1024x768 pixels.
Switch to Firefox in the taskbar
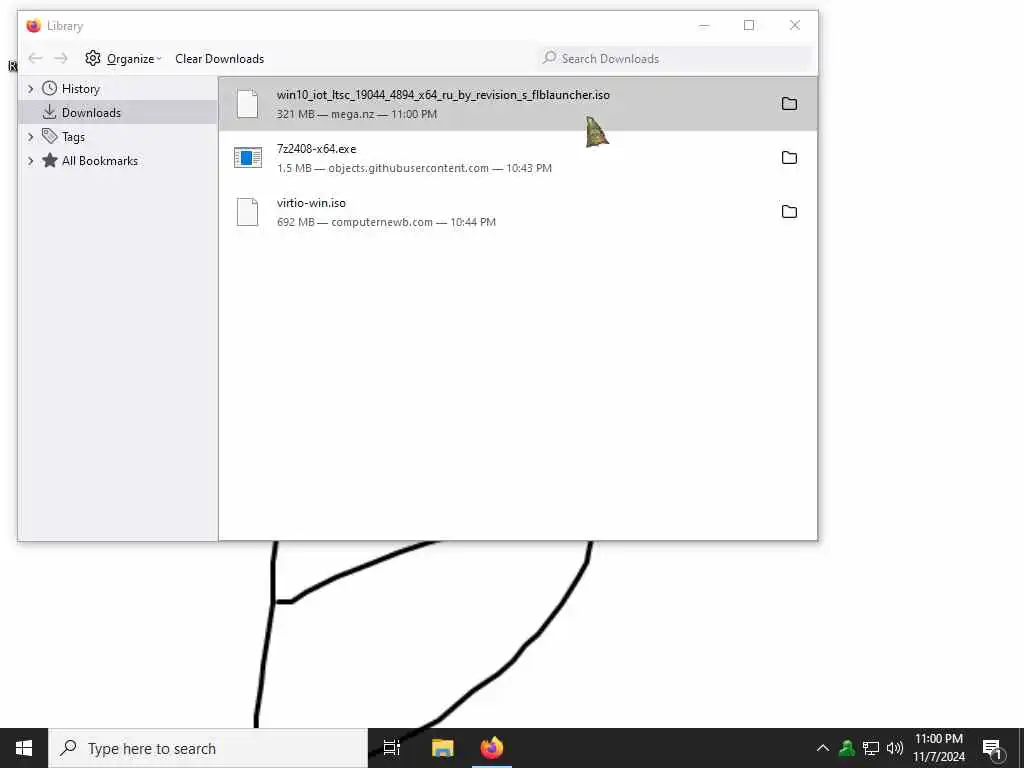coord(492,748)
